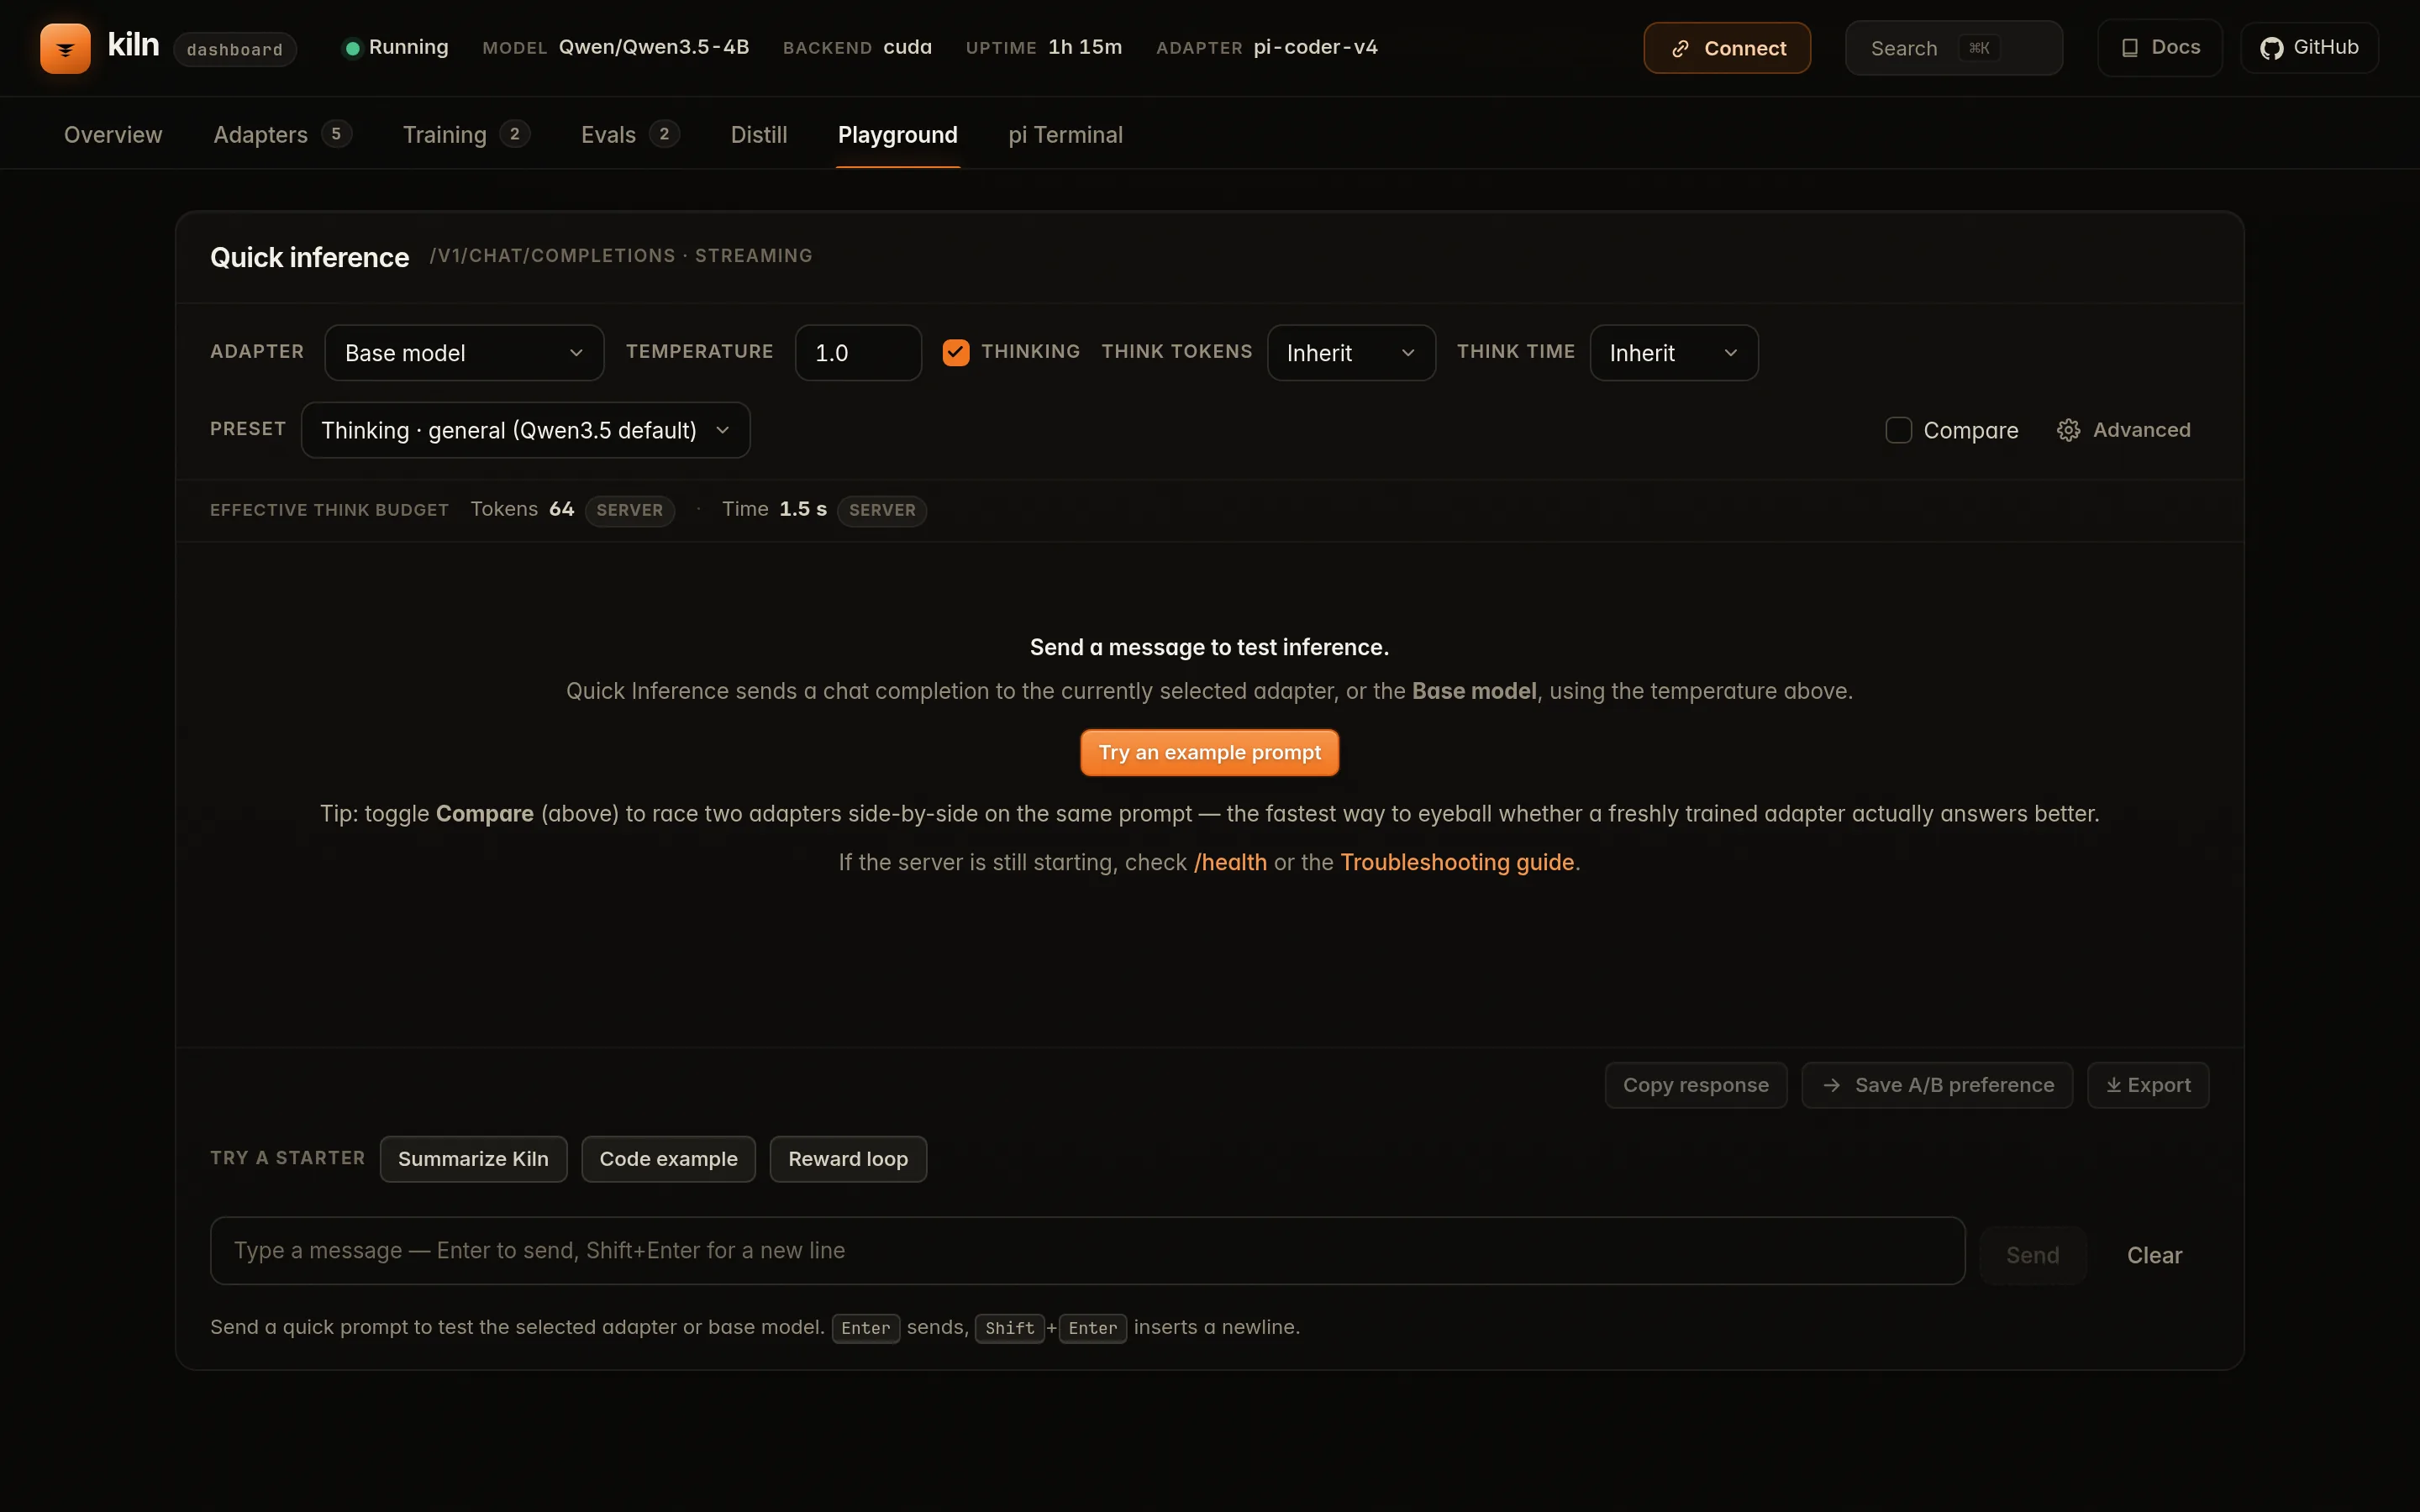Screen dimensions: 2420x1512
Task: Click the Evals count badge 2
Action: click(x=664, y=134)
